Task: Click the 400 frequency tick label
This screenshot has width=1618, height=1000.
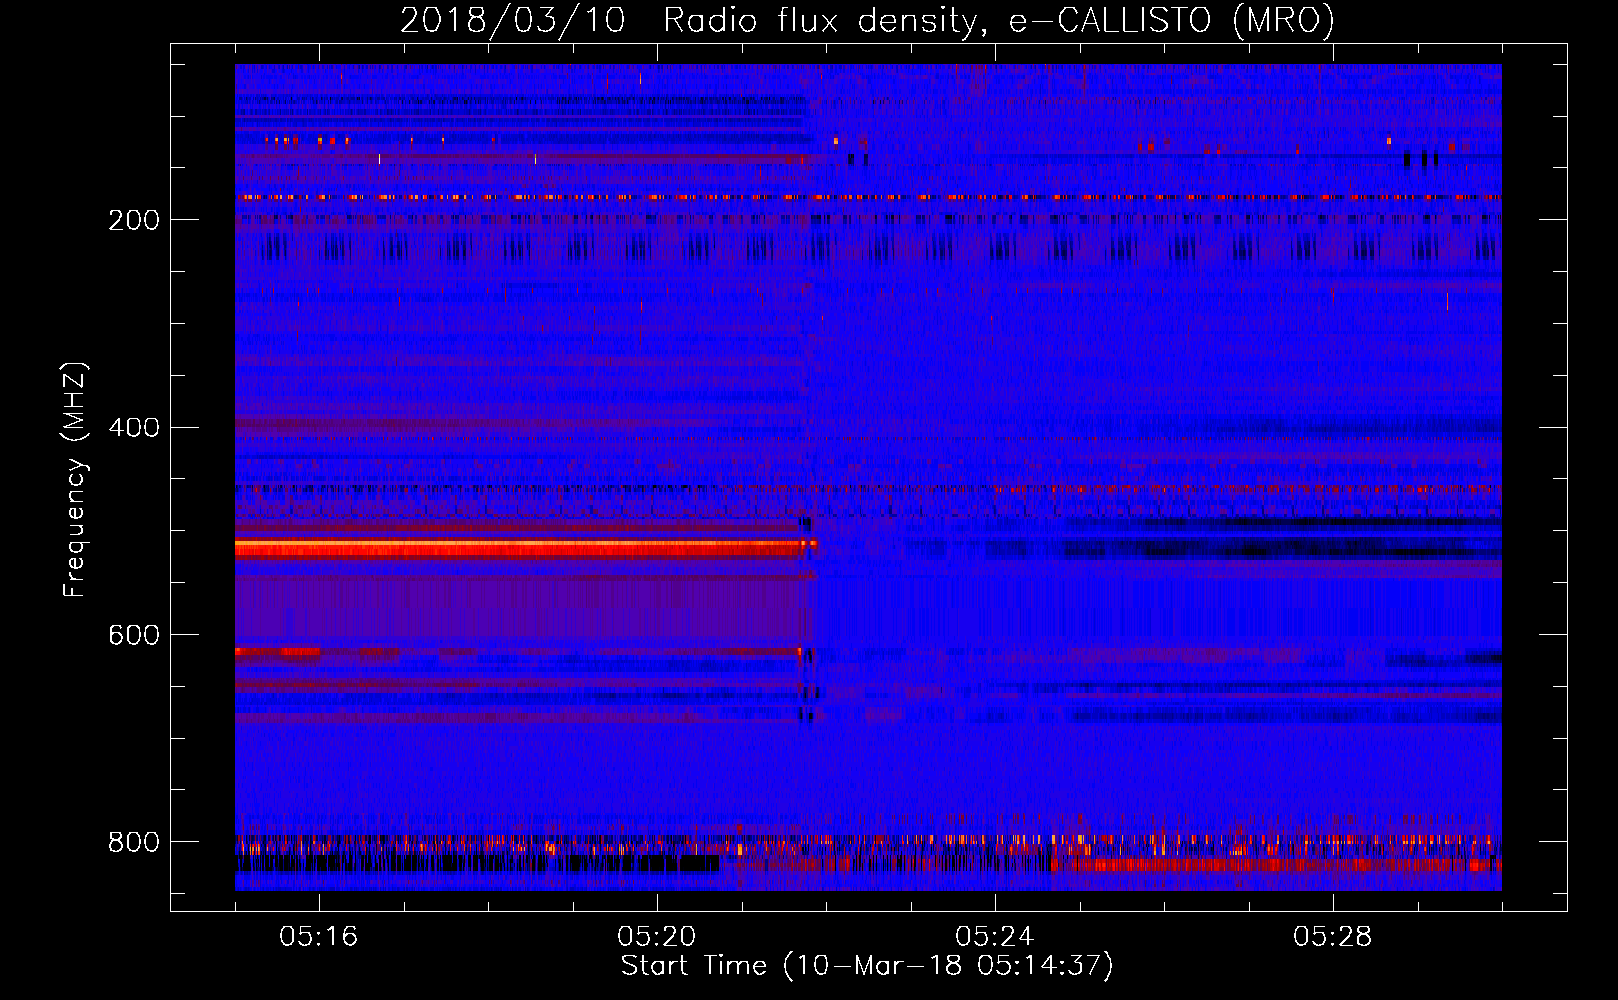Action: tap(134, 428)
